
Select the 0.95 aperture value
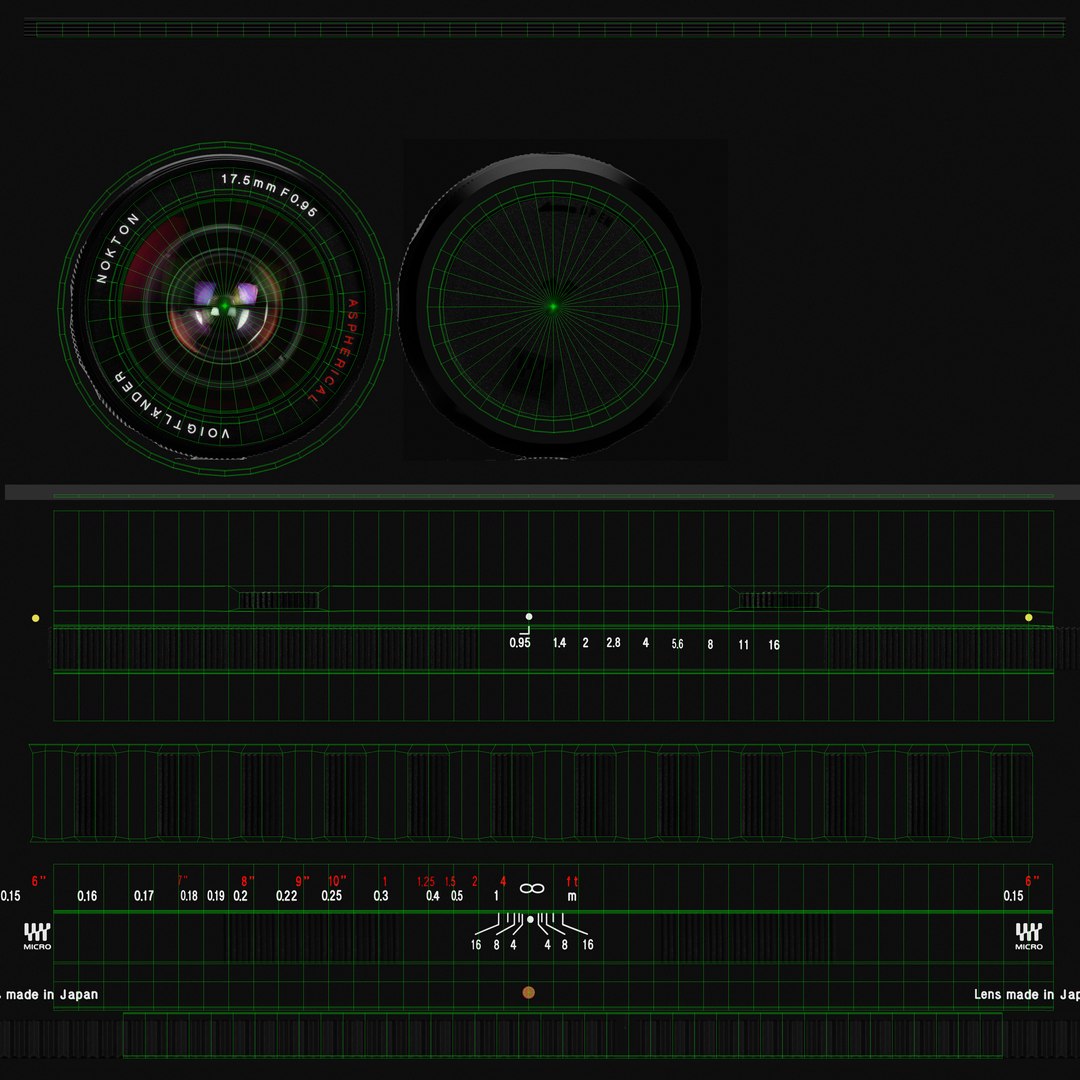[520, 643]
